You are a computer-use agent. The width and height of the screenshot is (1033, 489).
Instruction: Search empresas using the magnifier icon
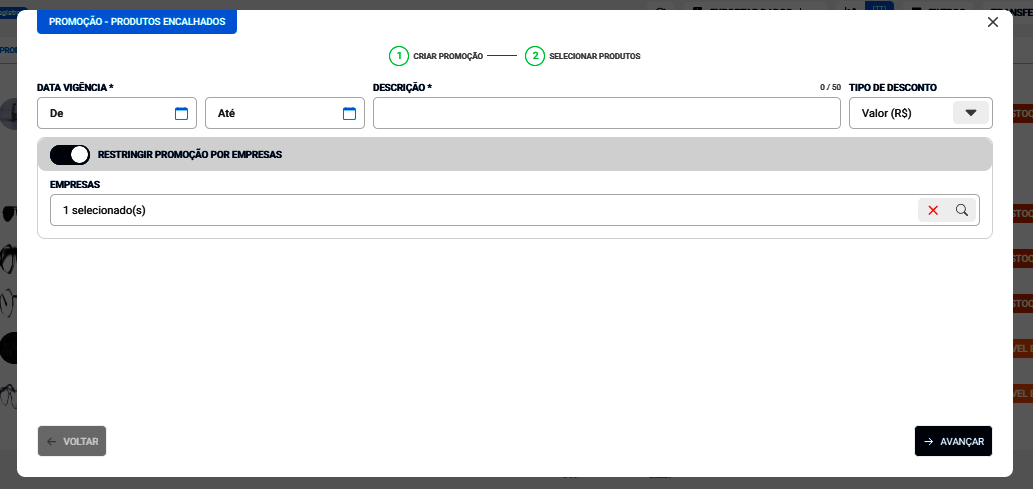point(962,210)
